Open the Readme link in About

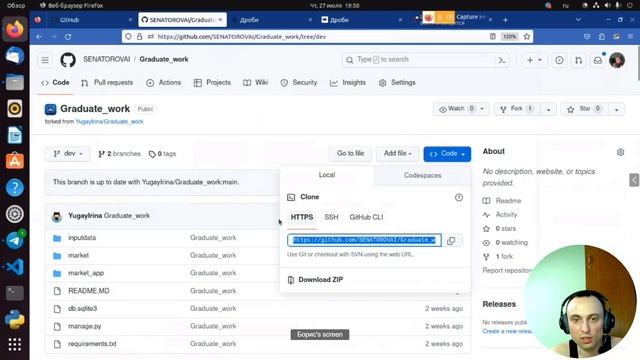tap(508, 201)
